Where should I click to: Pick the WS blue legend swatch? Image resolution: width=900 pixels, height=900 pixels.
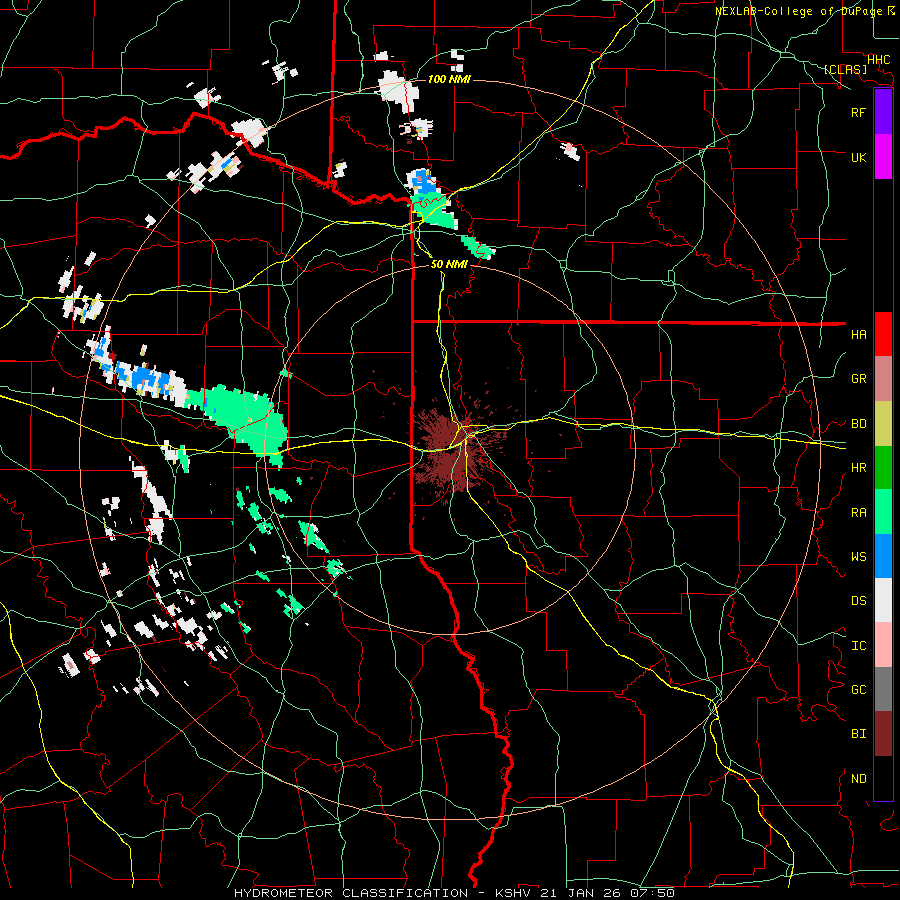tap(883, 556)
